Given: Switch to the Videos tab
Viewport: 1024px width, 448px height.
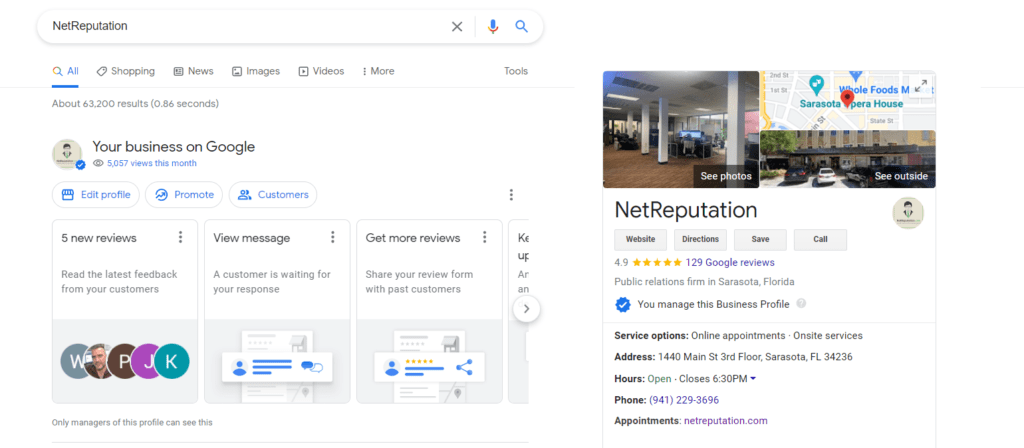Looking at the screenshot, I should 321,71.
